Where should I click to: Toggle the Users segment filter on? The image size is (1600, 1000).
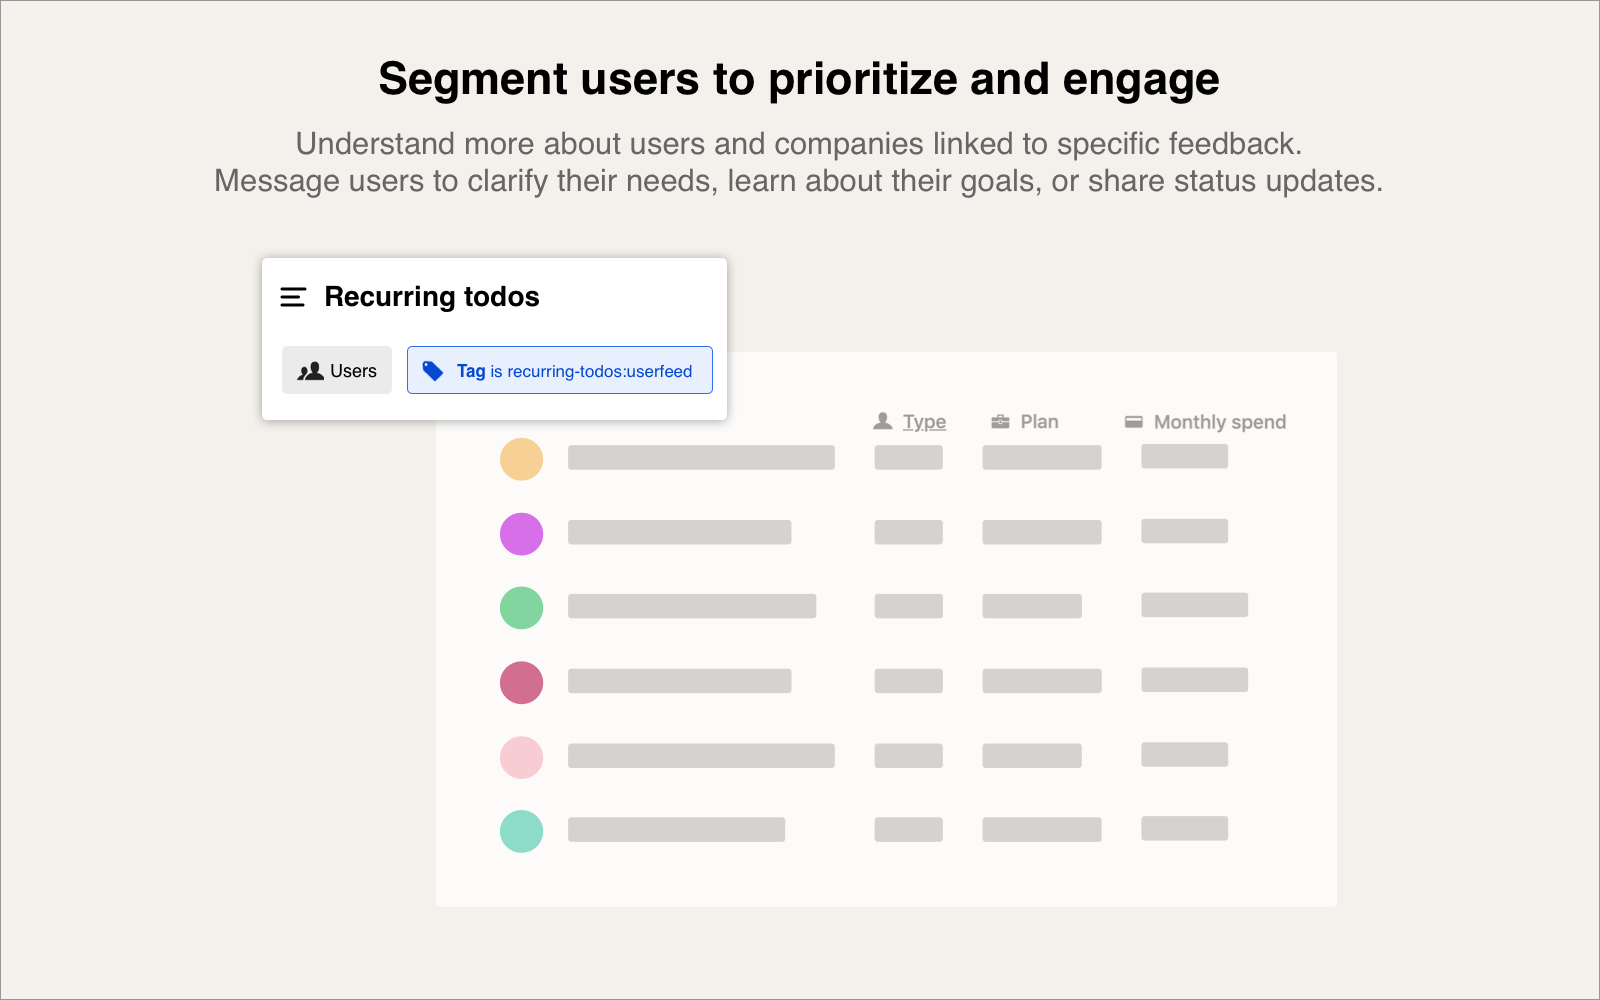coord(336,370)
